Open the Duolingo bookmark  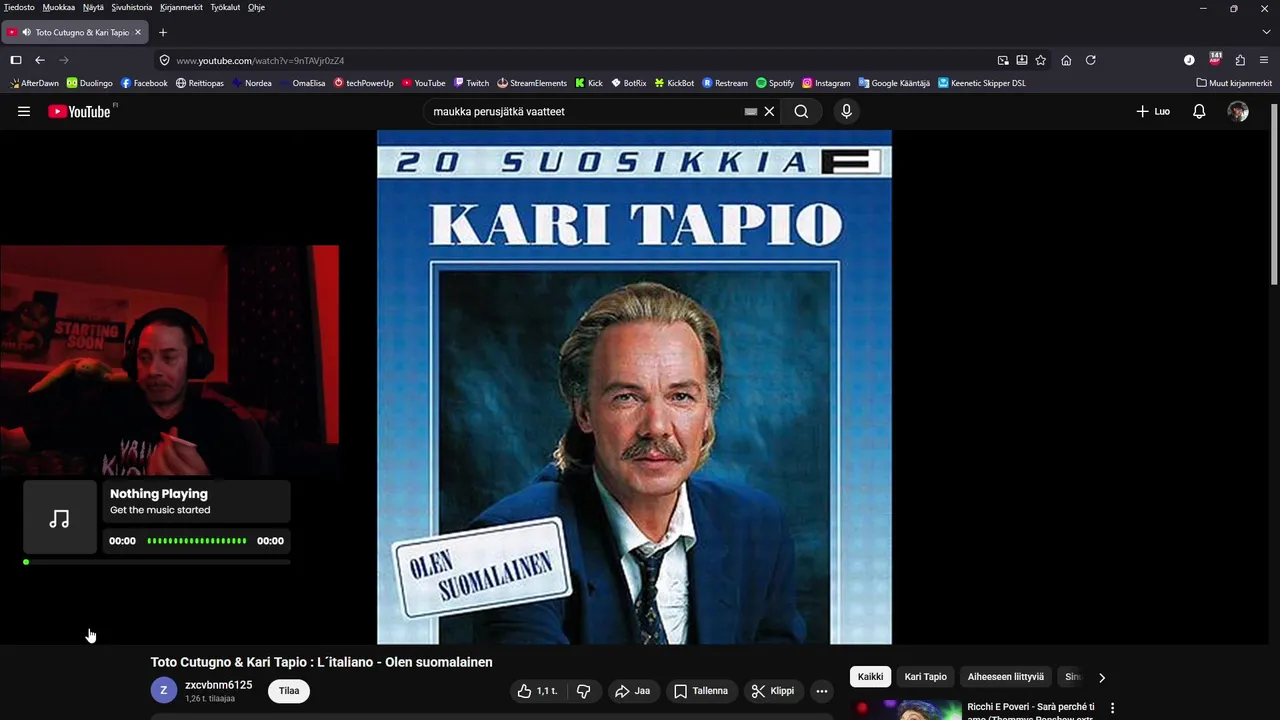point(89,83)
